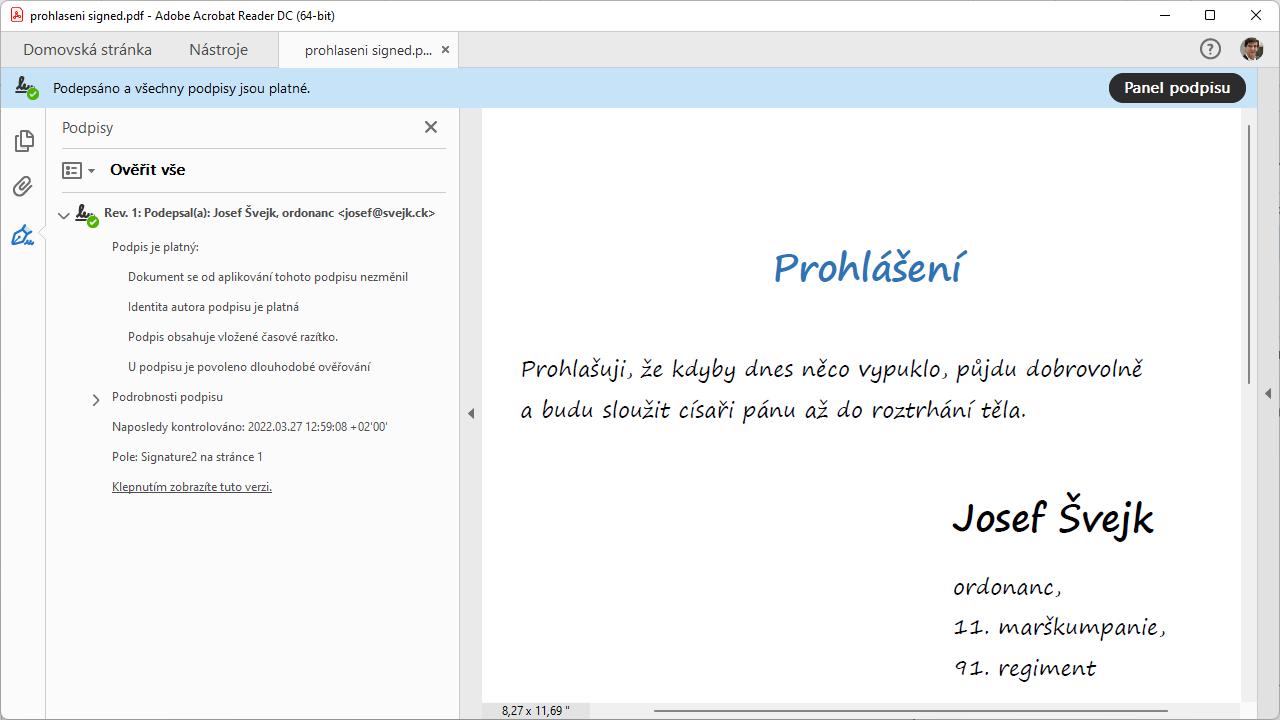Switch to Domovská stránka tab
Viewport: 1280px width, 720px height.
click(87, 49)
